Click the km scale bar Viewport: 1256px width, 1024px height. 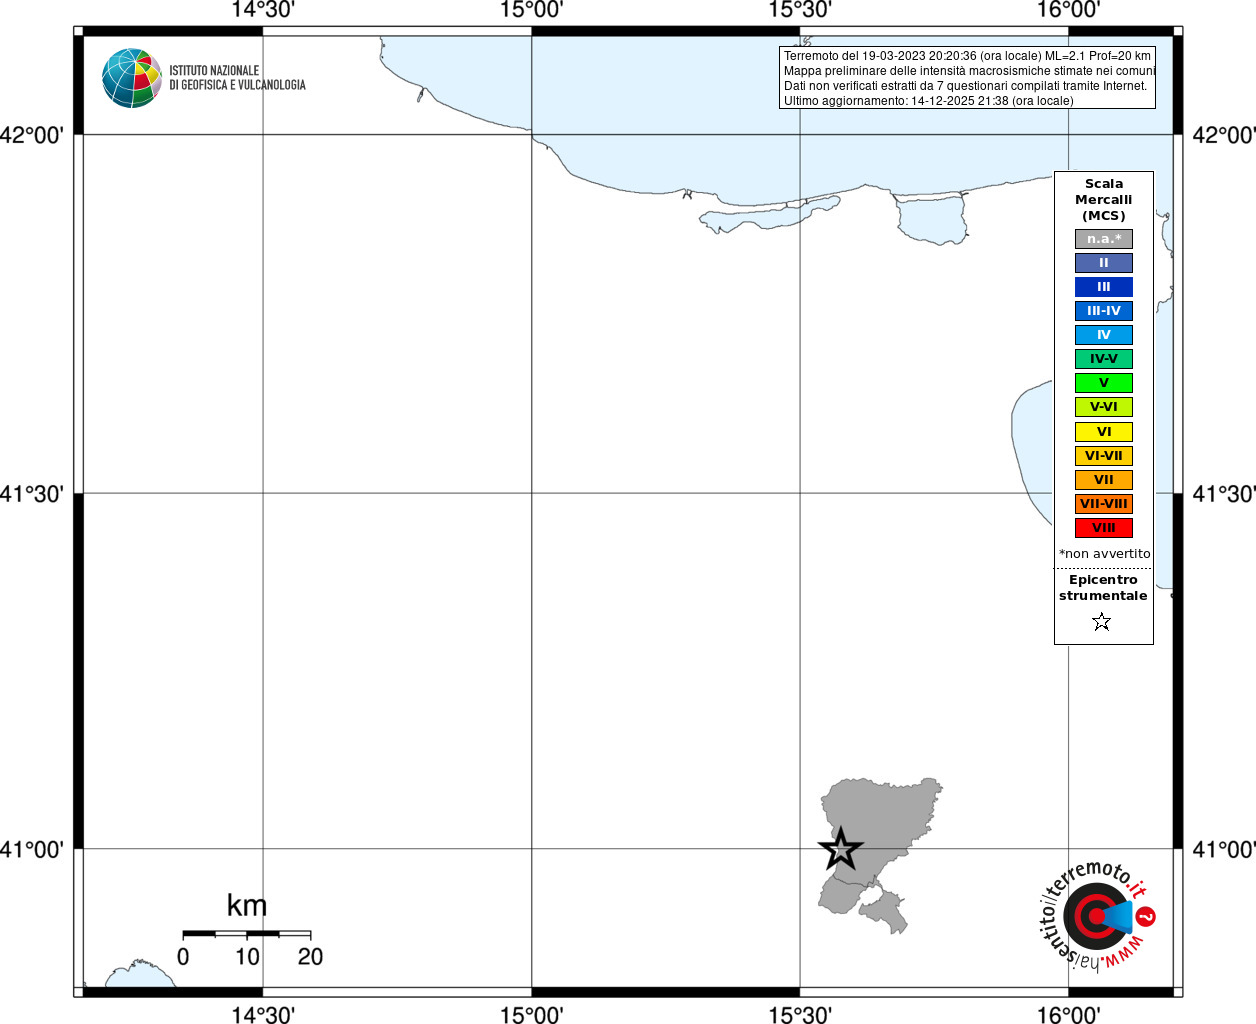point(247,934)
